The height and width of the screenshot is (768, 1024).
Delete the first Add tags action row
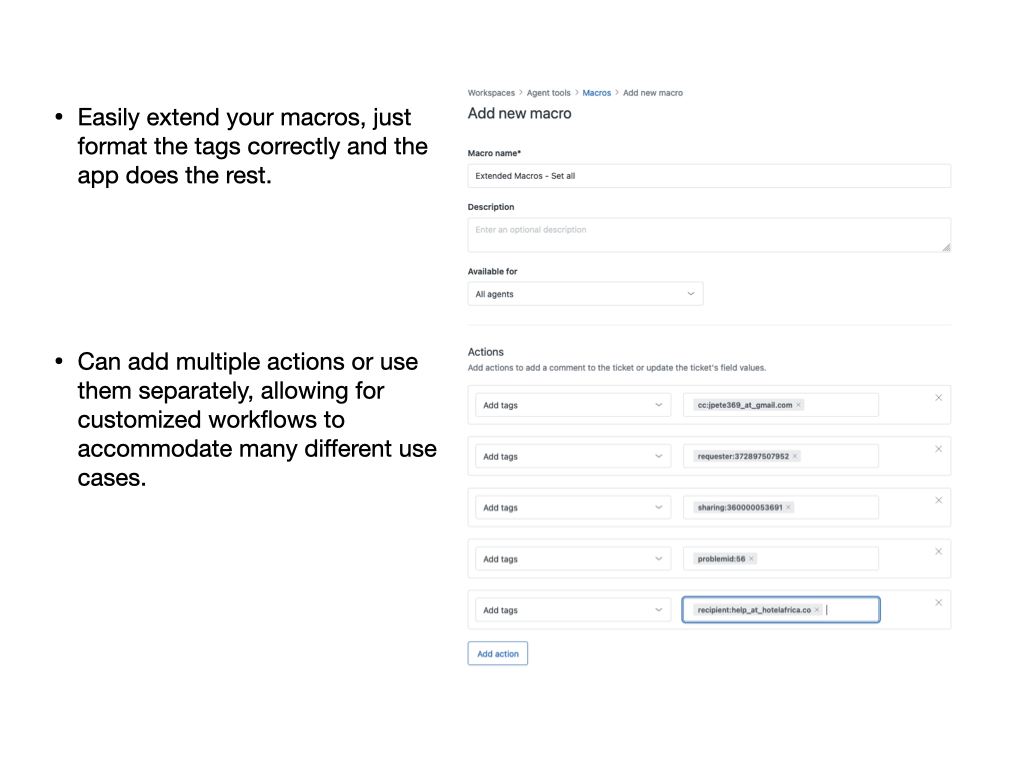[938, 395]
